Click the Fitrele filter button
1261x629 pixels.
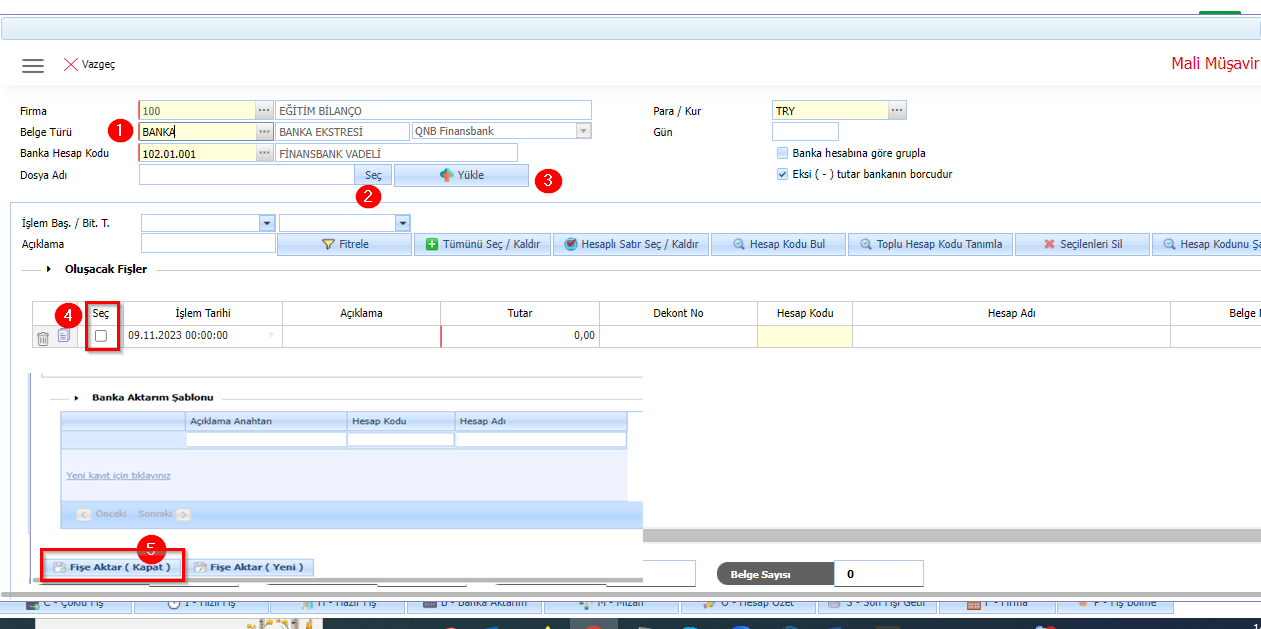point(345,244)
